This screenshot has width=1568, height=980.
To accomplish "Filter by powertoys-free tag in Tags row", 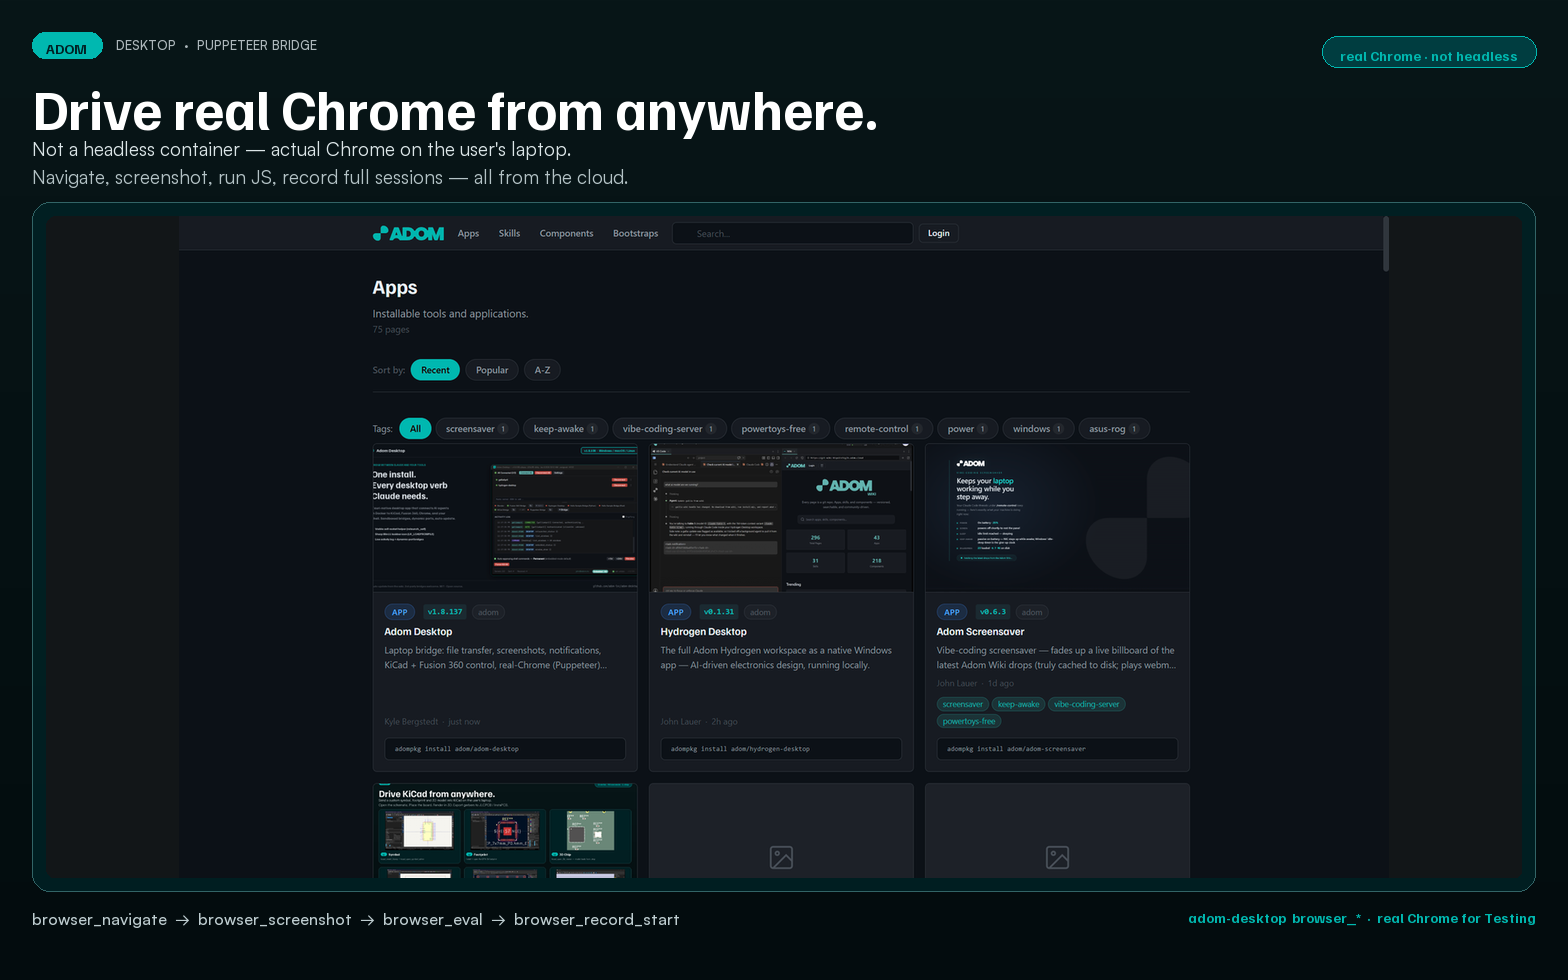I will [x=779, y=429].
